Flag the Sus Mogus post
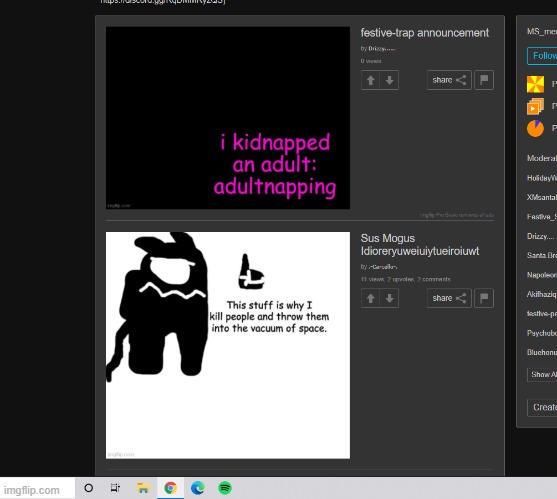This screenshot has width=557, height=499. tap(484, 298)
